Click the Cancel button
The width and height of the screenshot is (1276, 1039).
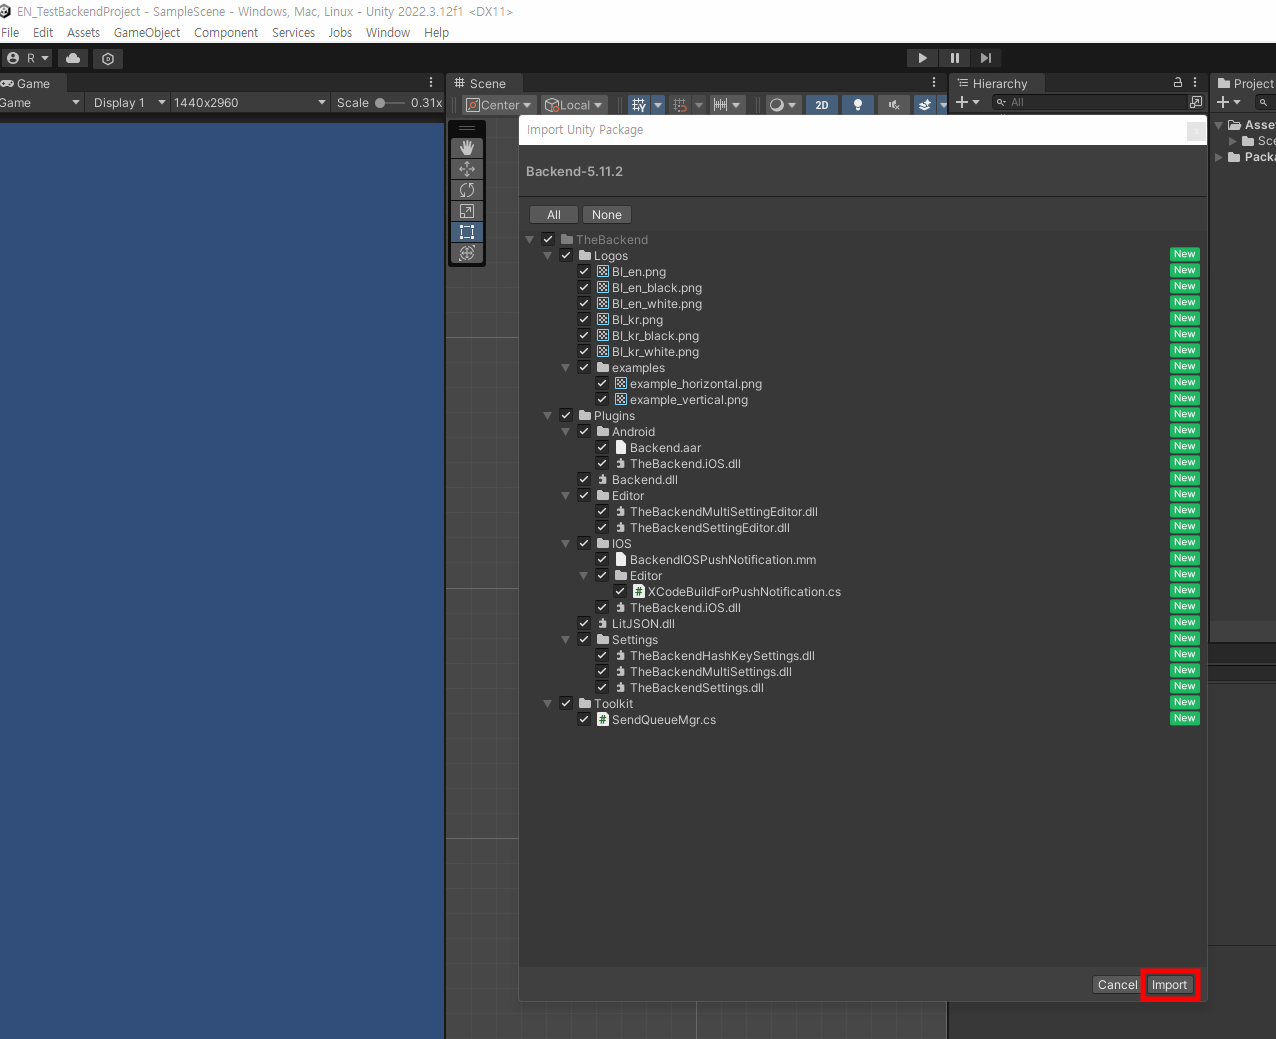[1117, 985]
